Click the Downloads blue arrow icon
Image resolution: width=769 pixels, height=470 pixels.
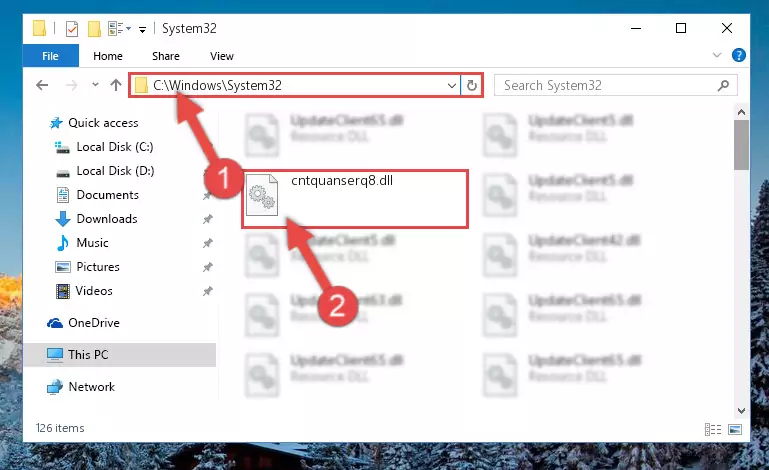63,219
